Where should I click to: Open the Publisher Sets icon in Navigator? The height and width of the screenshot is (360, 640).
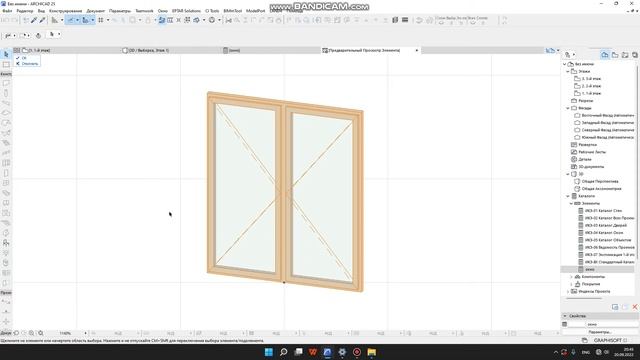pyautogui.click(x=635, y=55)
